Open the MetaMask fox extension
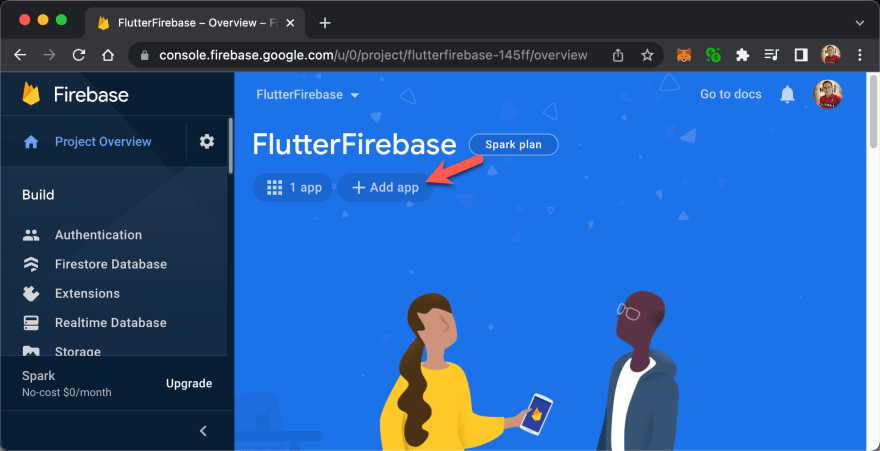 [684, 55]
